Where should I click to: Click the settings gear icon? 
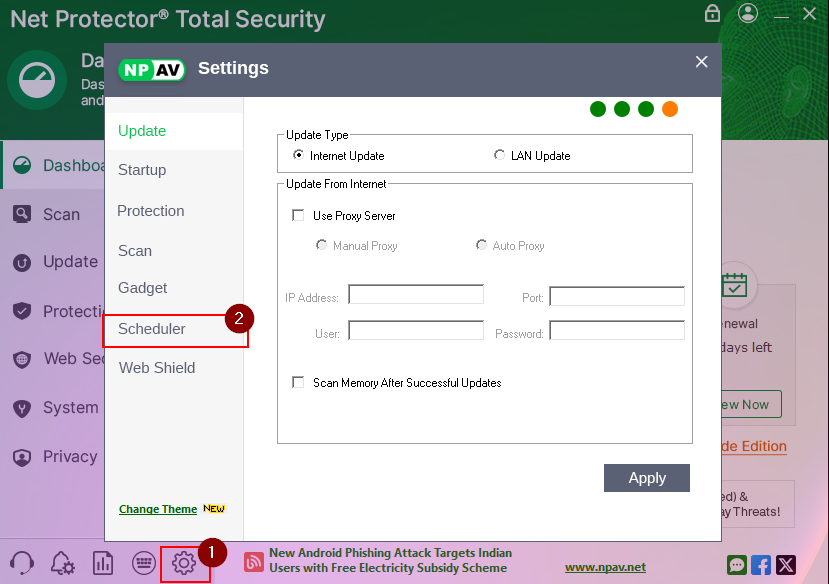click(x=184, y=563)
